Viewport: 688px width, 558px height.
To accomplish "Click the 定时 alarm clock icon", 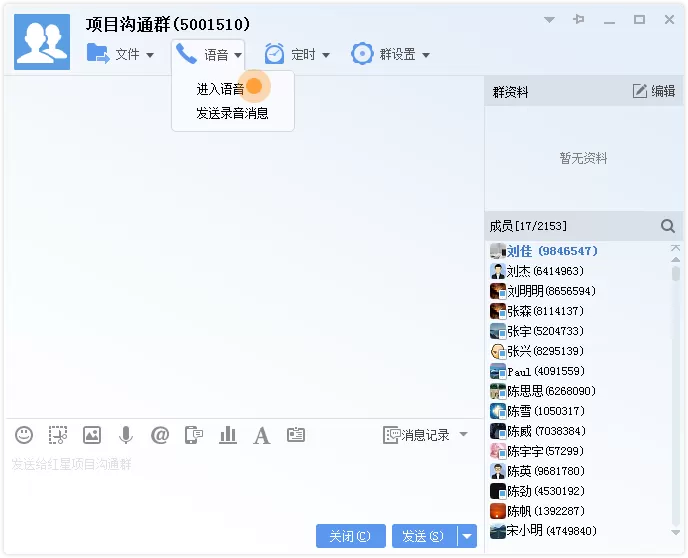I will (274, 54).
